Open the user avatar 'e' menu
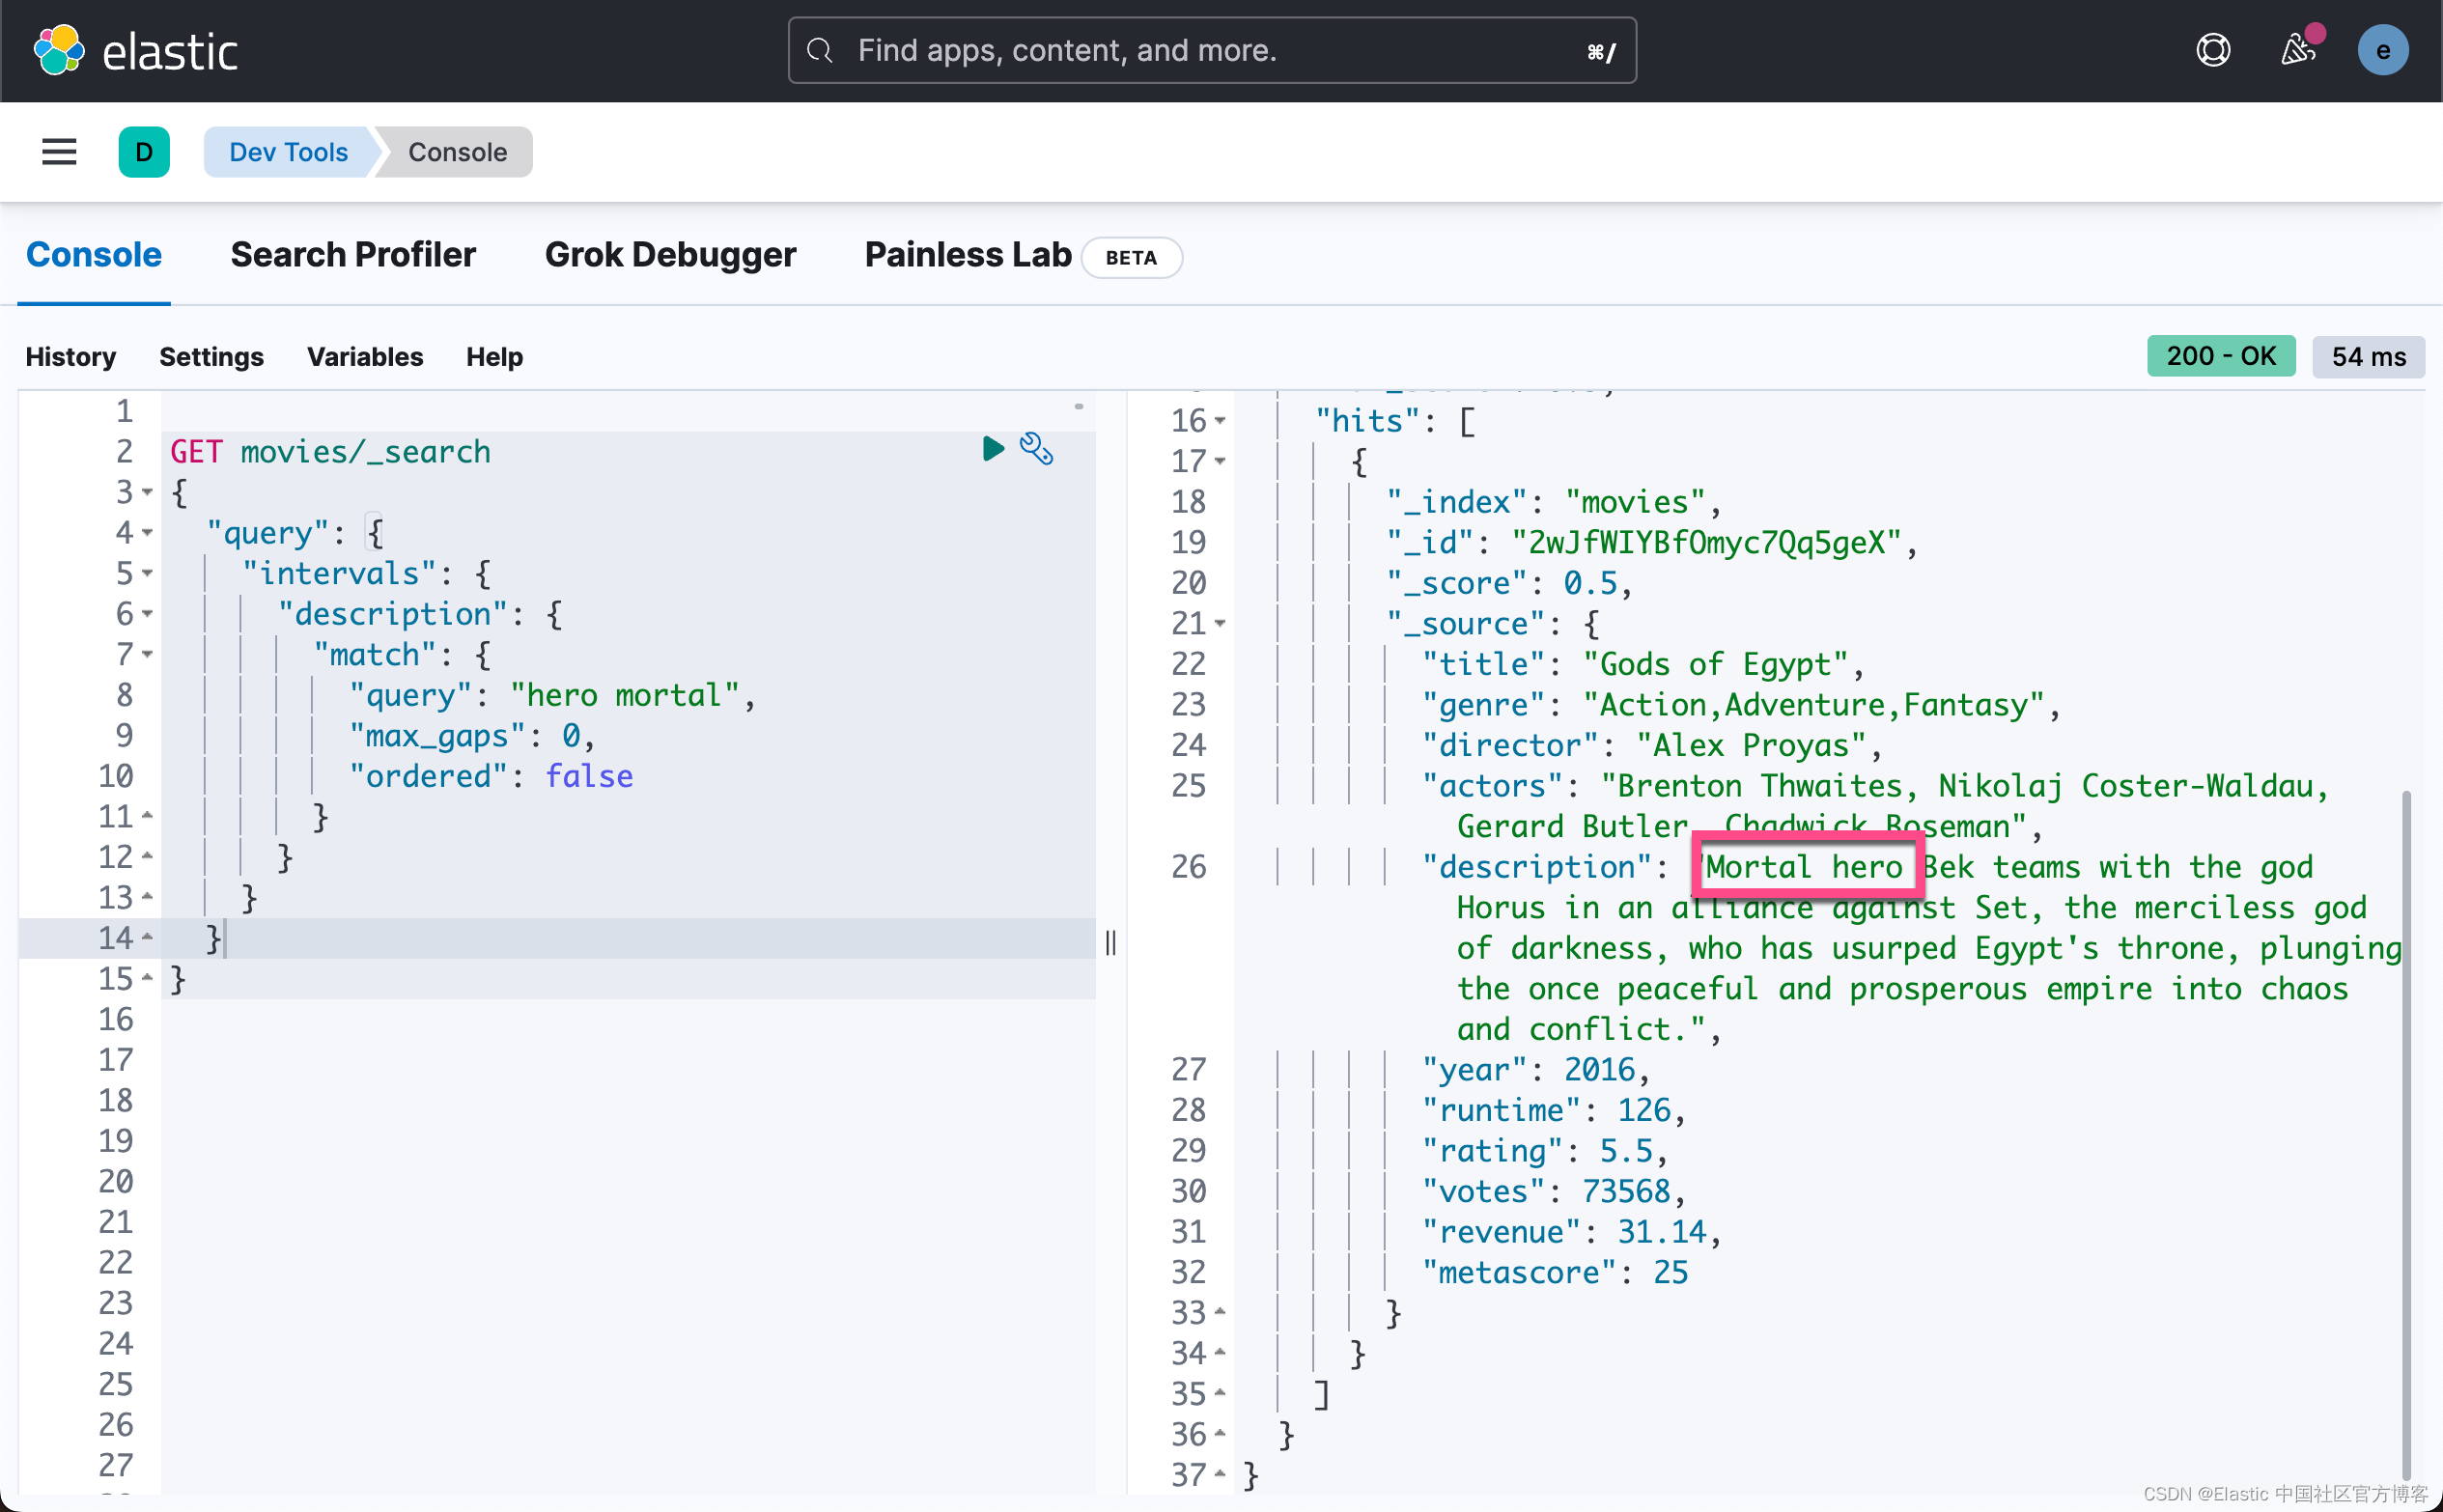This screenshot has width=2443, height=1512. click(2382, 50)
